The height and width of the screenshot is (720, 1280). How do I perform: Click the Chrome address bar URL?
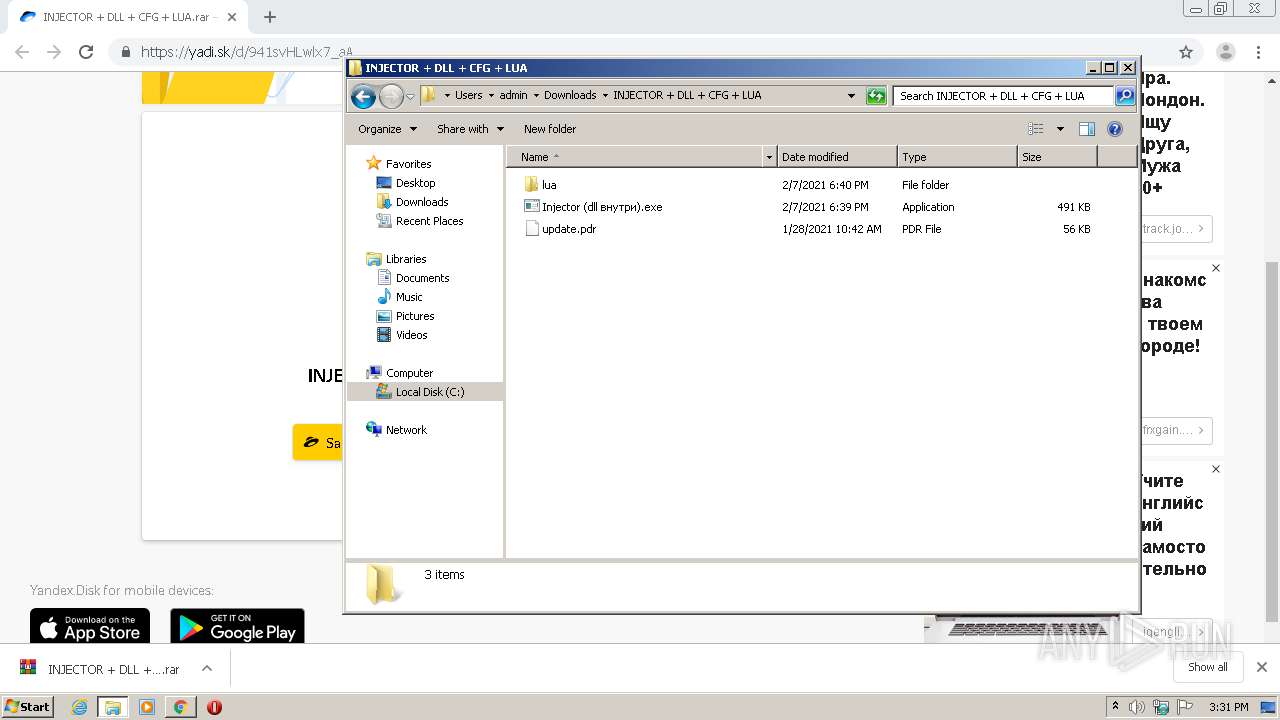click(246, 52)
